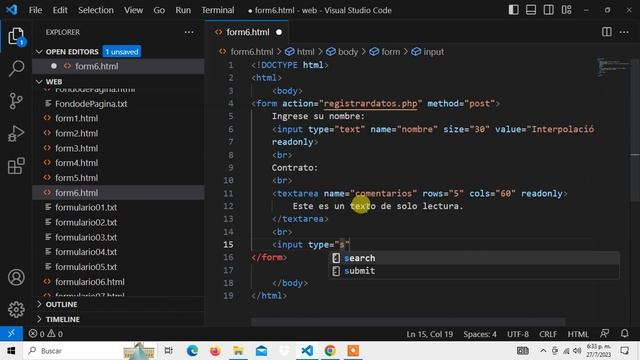Click the editor minimap preview
Image resolution: width=640 pixels, height=360 pixels.
click(x=613, y=67)
